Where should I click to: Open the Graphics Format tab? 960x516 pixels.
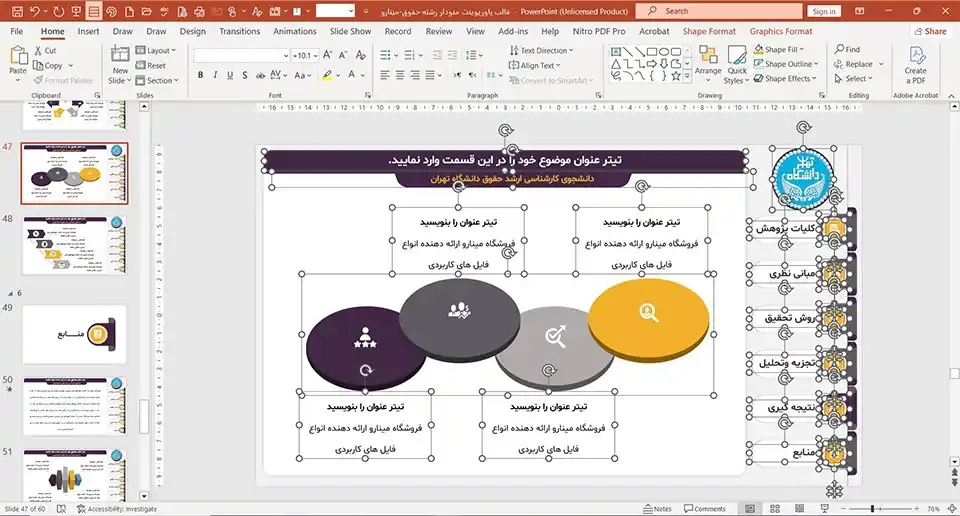781,31
